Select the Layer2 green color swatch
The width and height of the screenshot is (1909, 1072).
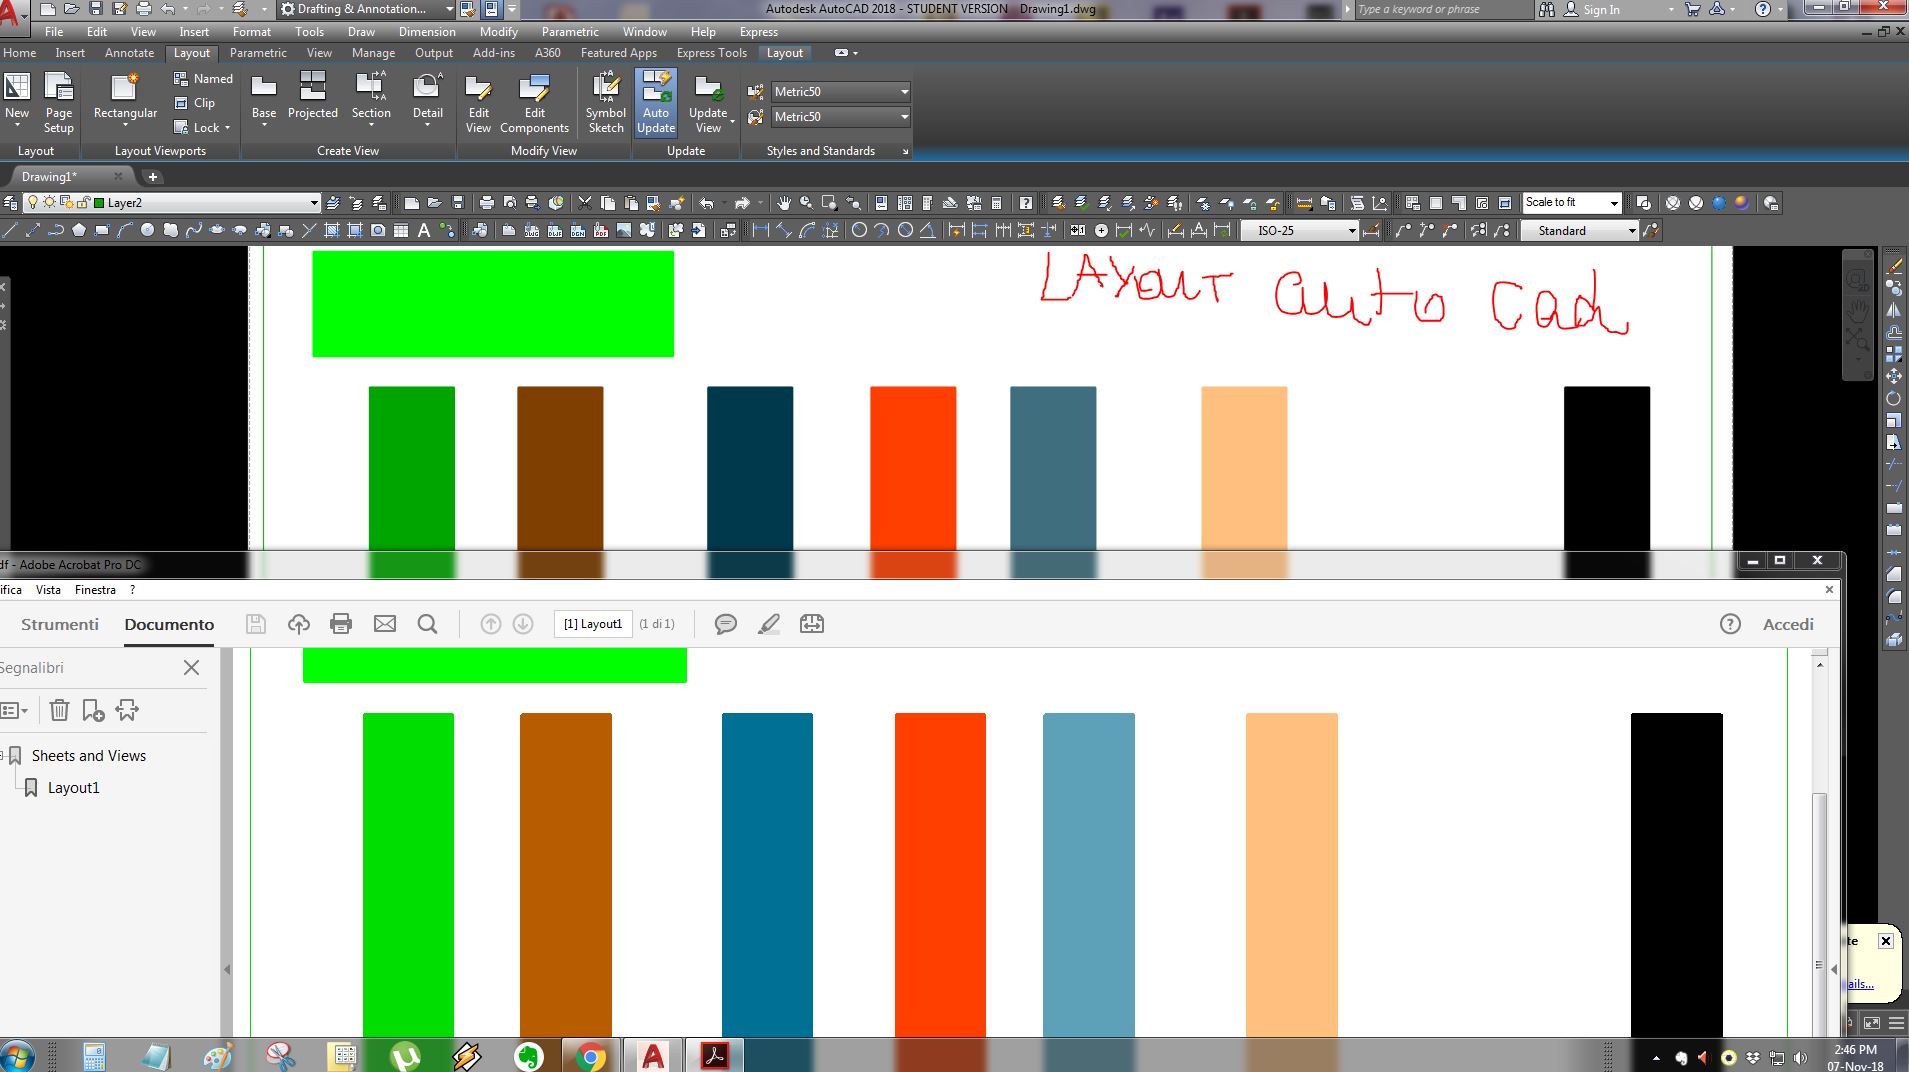pos(99,202)
